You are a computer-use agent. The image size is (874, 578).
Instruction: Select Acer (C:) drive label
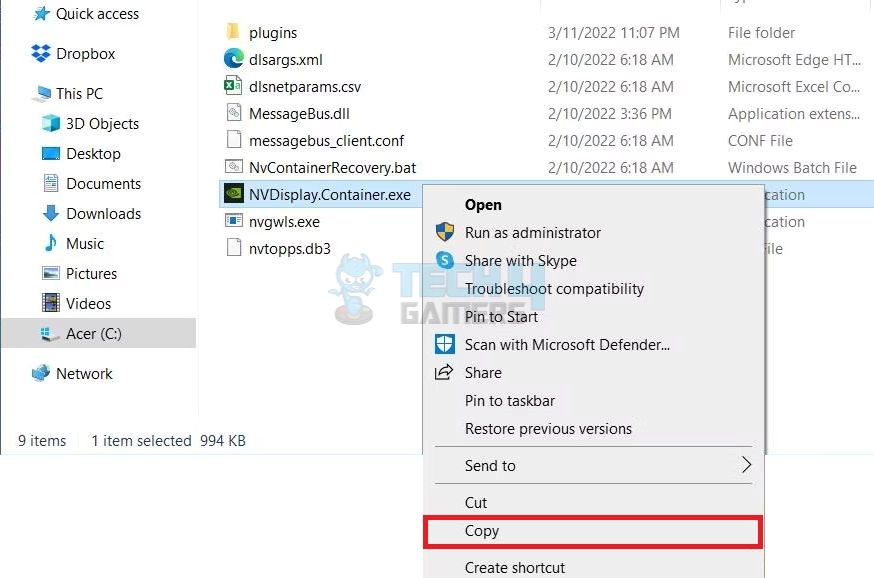pyautogui.click(x=94, y=333)
